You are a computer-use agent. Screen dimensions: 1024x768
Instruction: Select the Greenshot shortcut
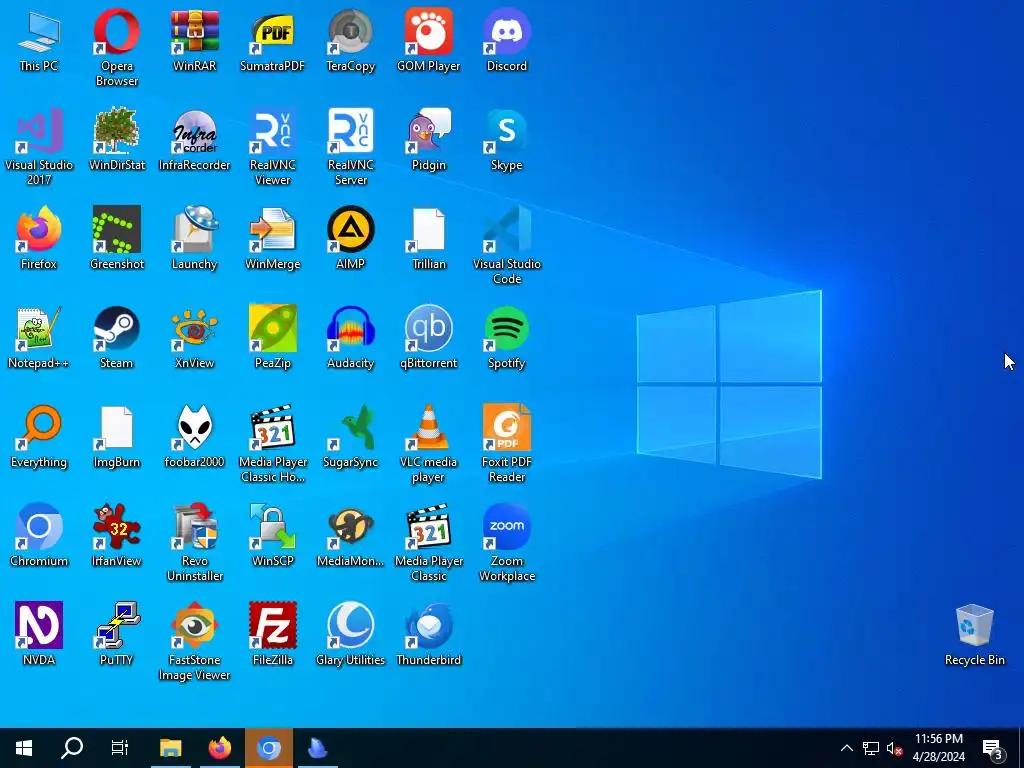(x=116, y=238)
